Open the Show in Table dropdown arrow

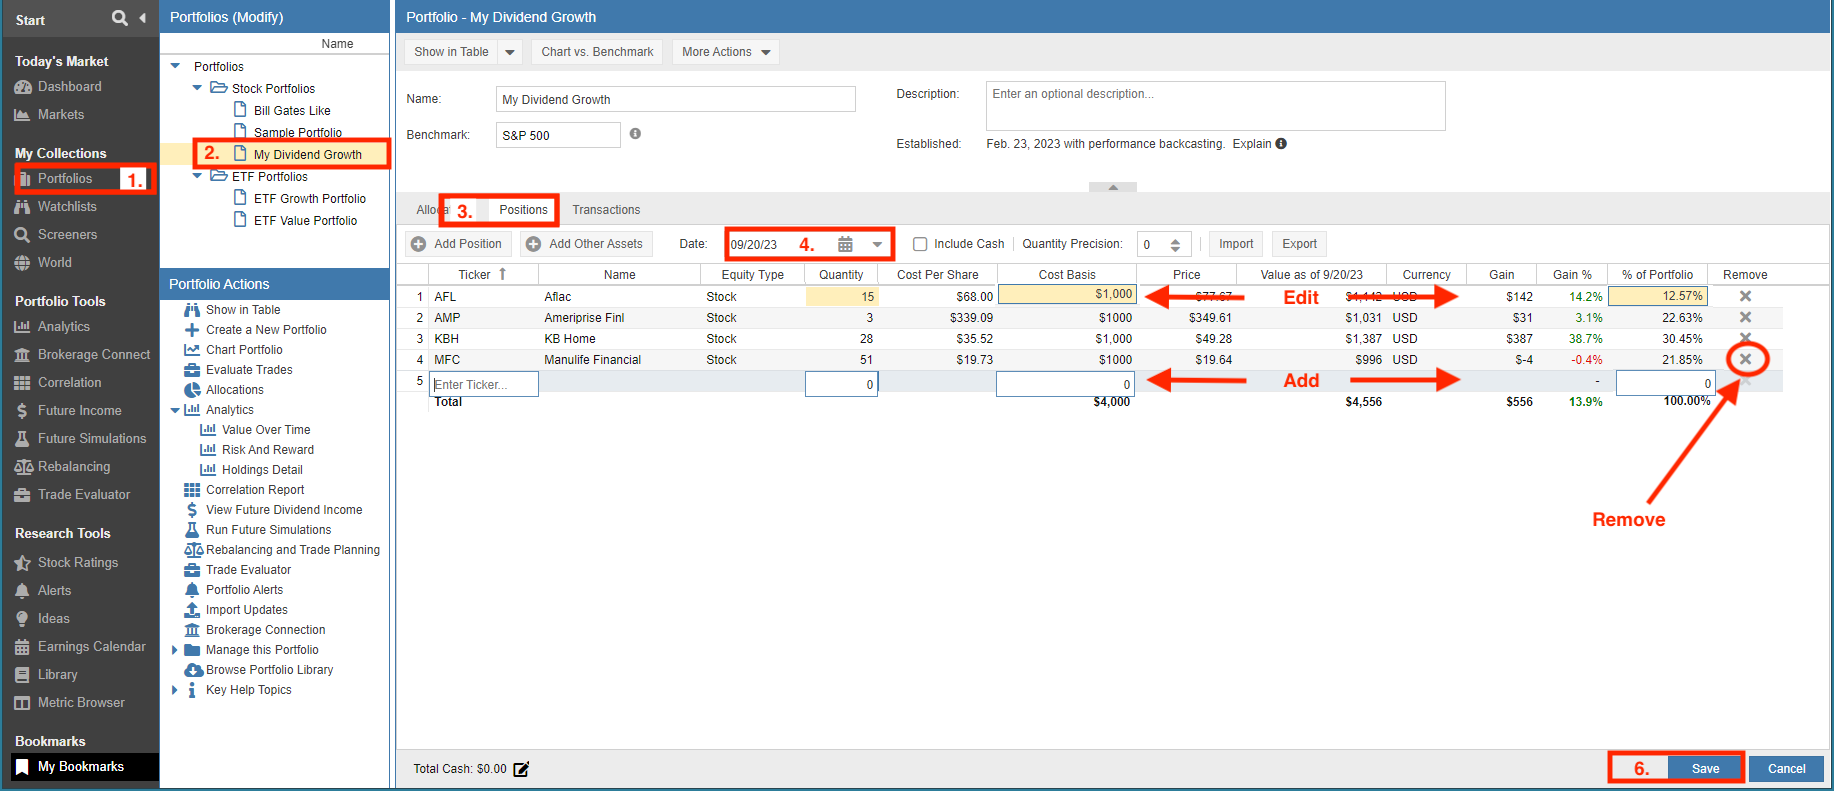tap(510, 52)
